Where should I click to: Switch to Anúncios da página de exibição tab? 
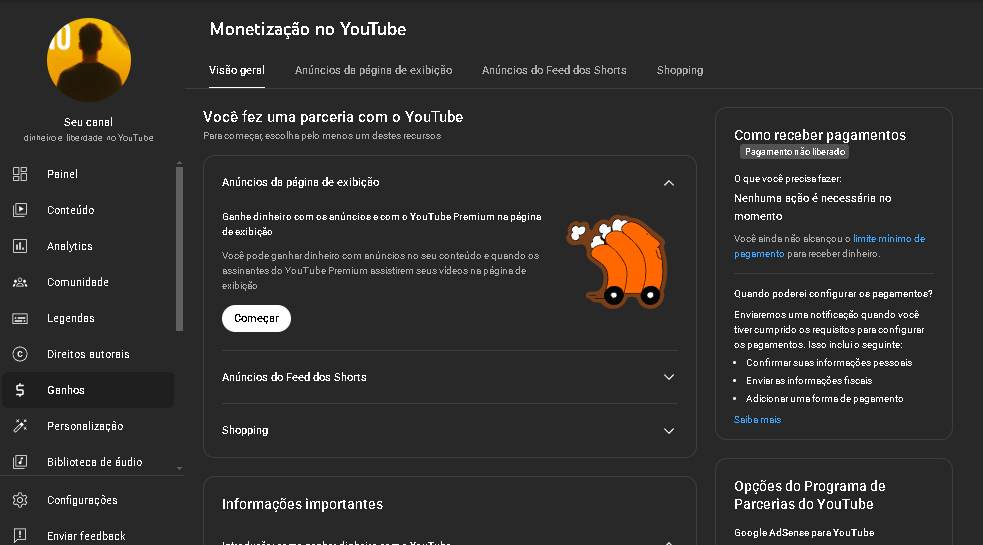point(373,70)
